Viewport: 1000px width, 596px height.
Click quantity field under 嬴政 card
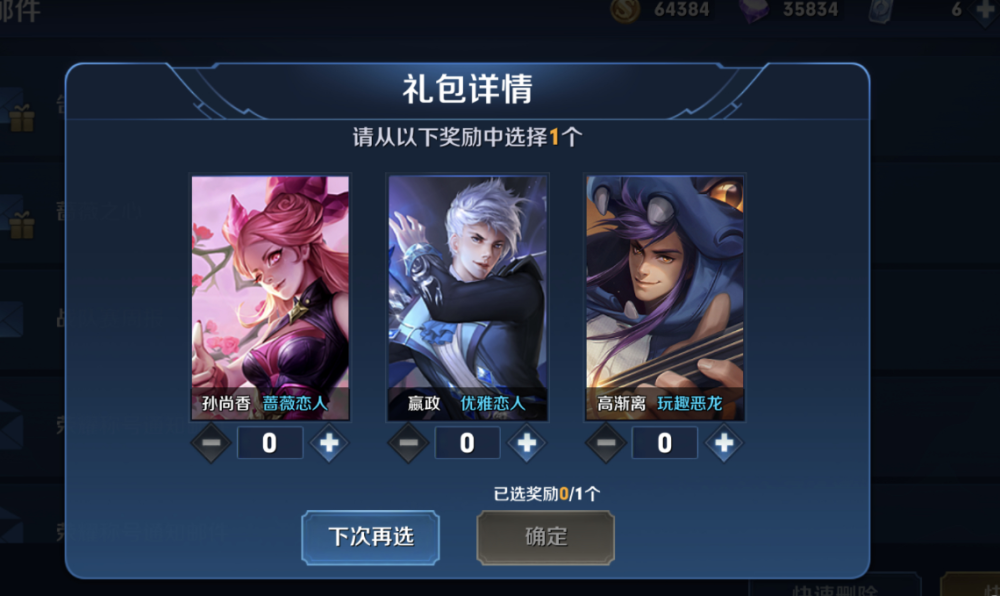pos(467,442)
